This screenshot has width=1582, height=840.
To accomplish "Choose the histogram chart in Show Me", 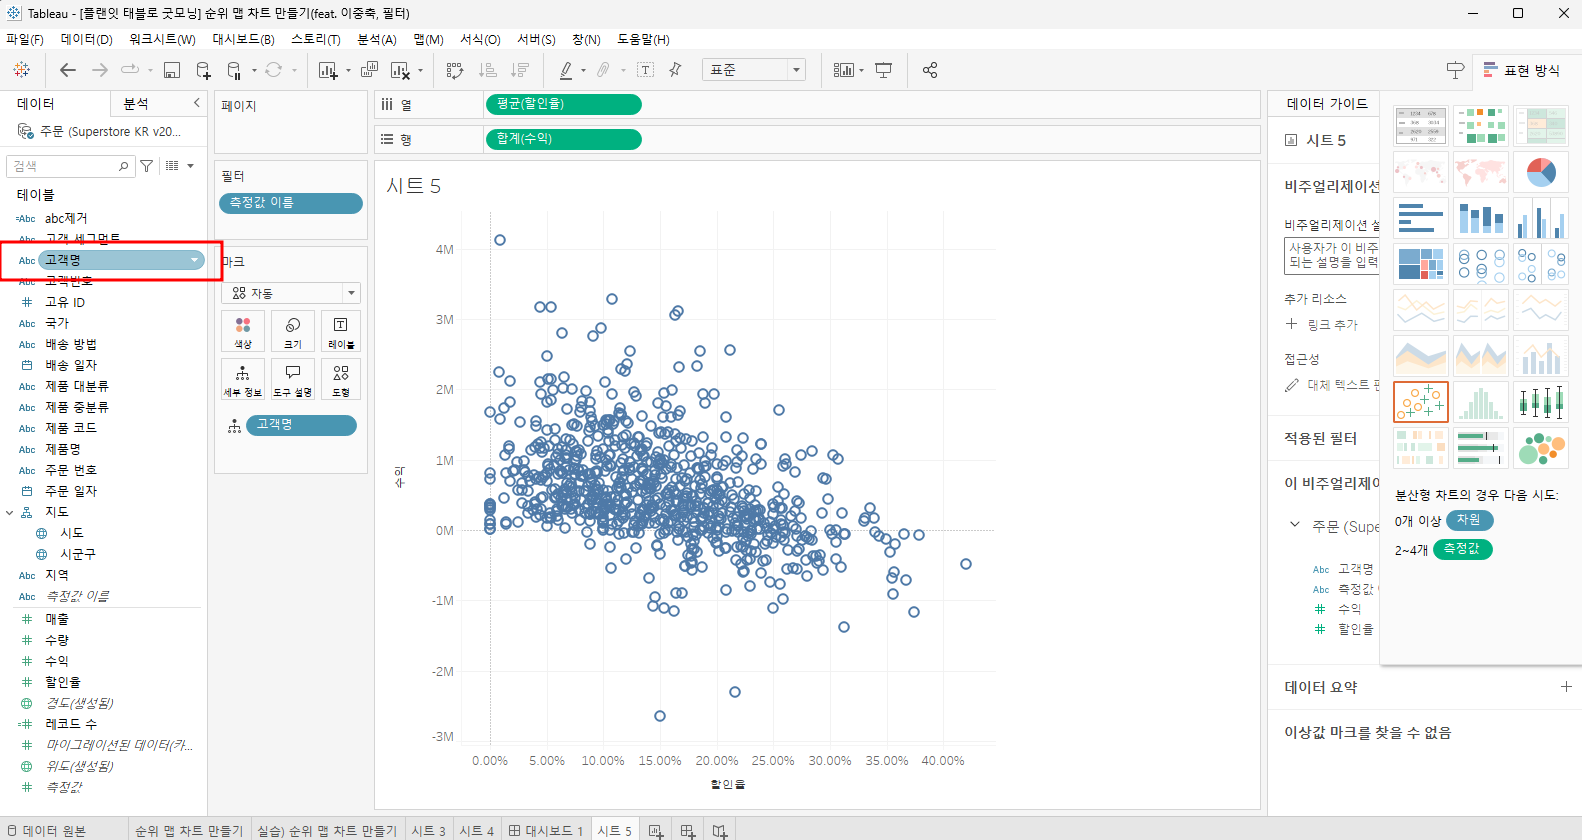I will [x=1481, y=402].
